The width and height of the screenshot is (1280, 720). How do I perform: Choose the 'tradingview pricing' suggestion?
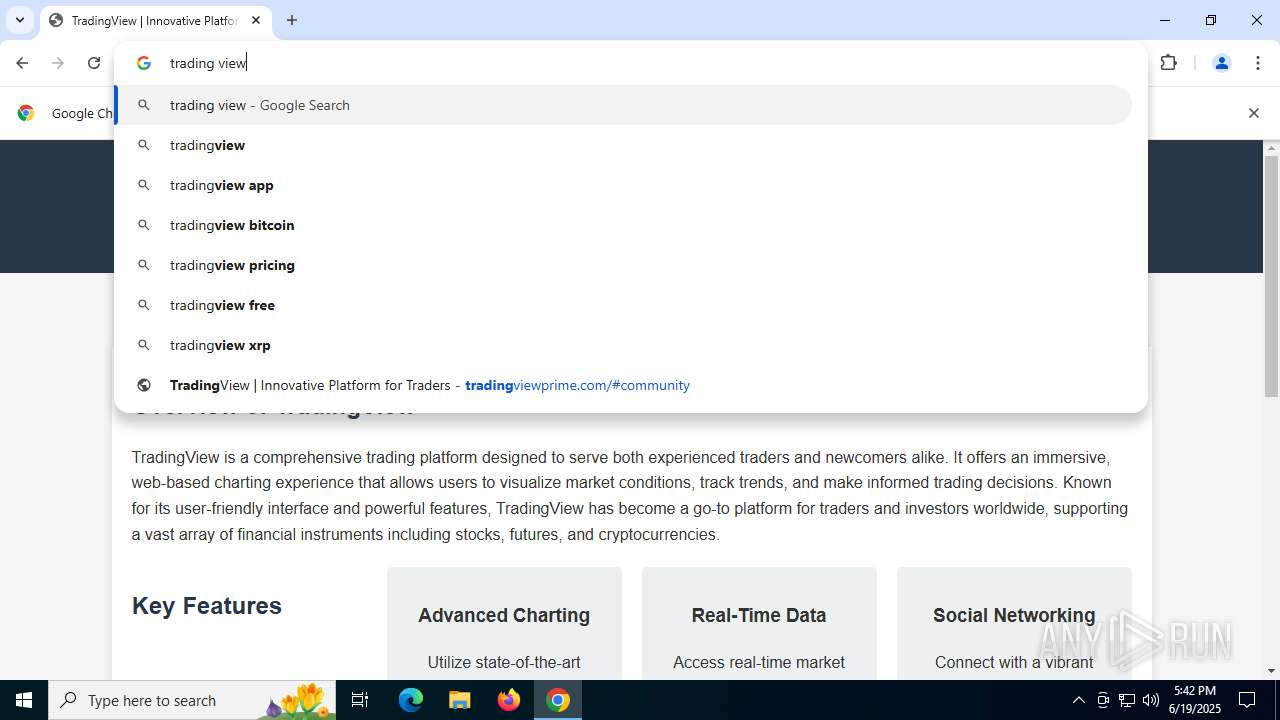pyautogui.click(x=623, y=265)
